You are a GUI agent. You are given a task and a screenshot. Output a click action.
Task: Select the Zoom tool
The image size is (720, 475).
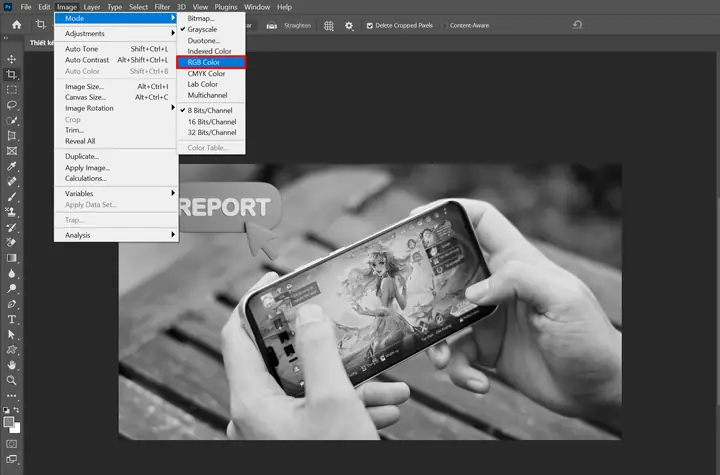pos(11,380)
